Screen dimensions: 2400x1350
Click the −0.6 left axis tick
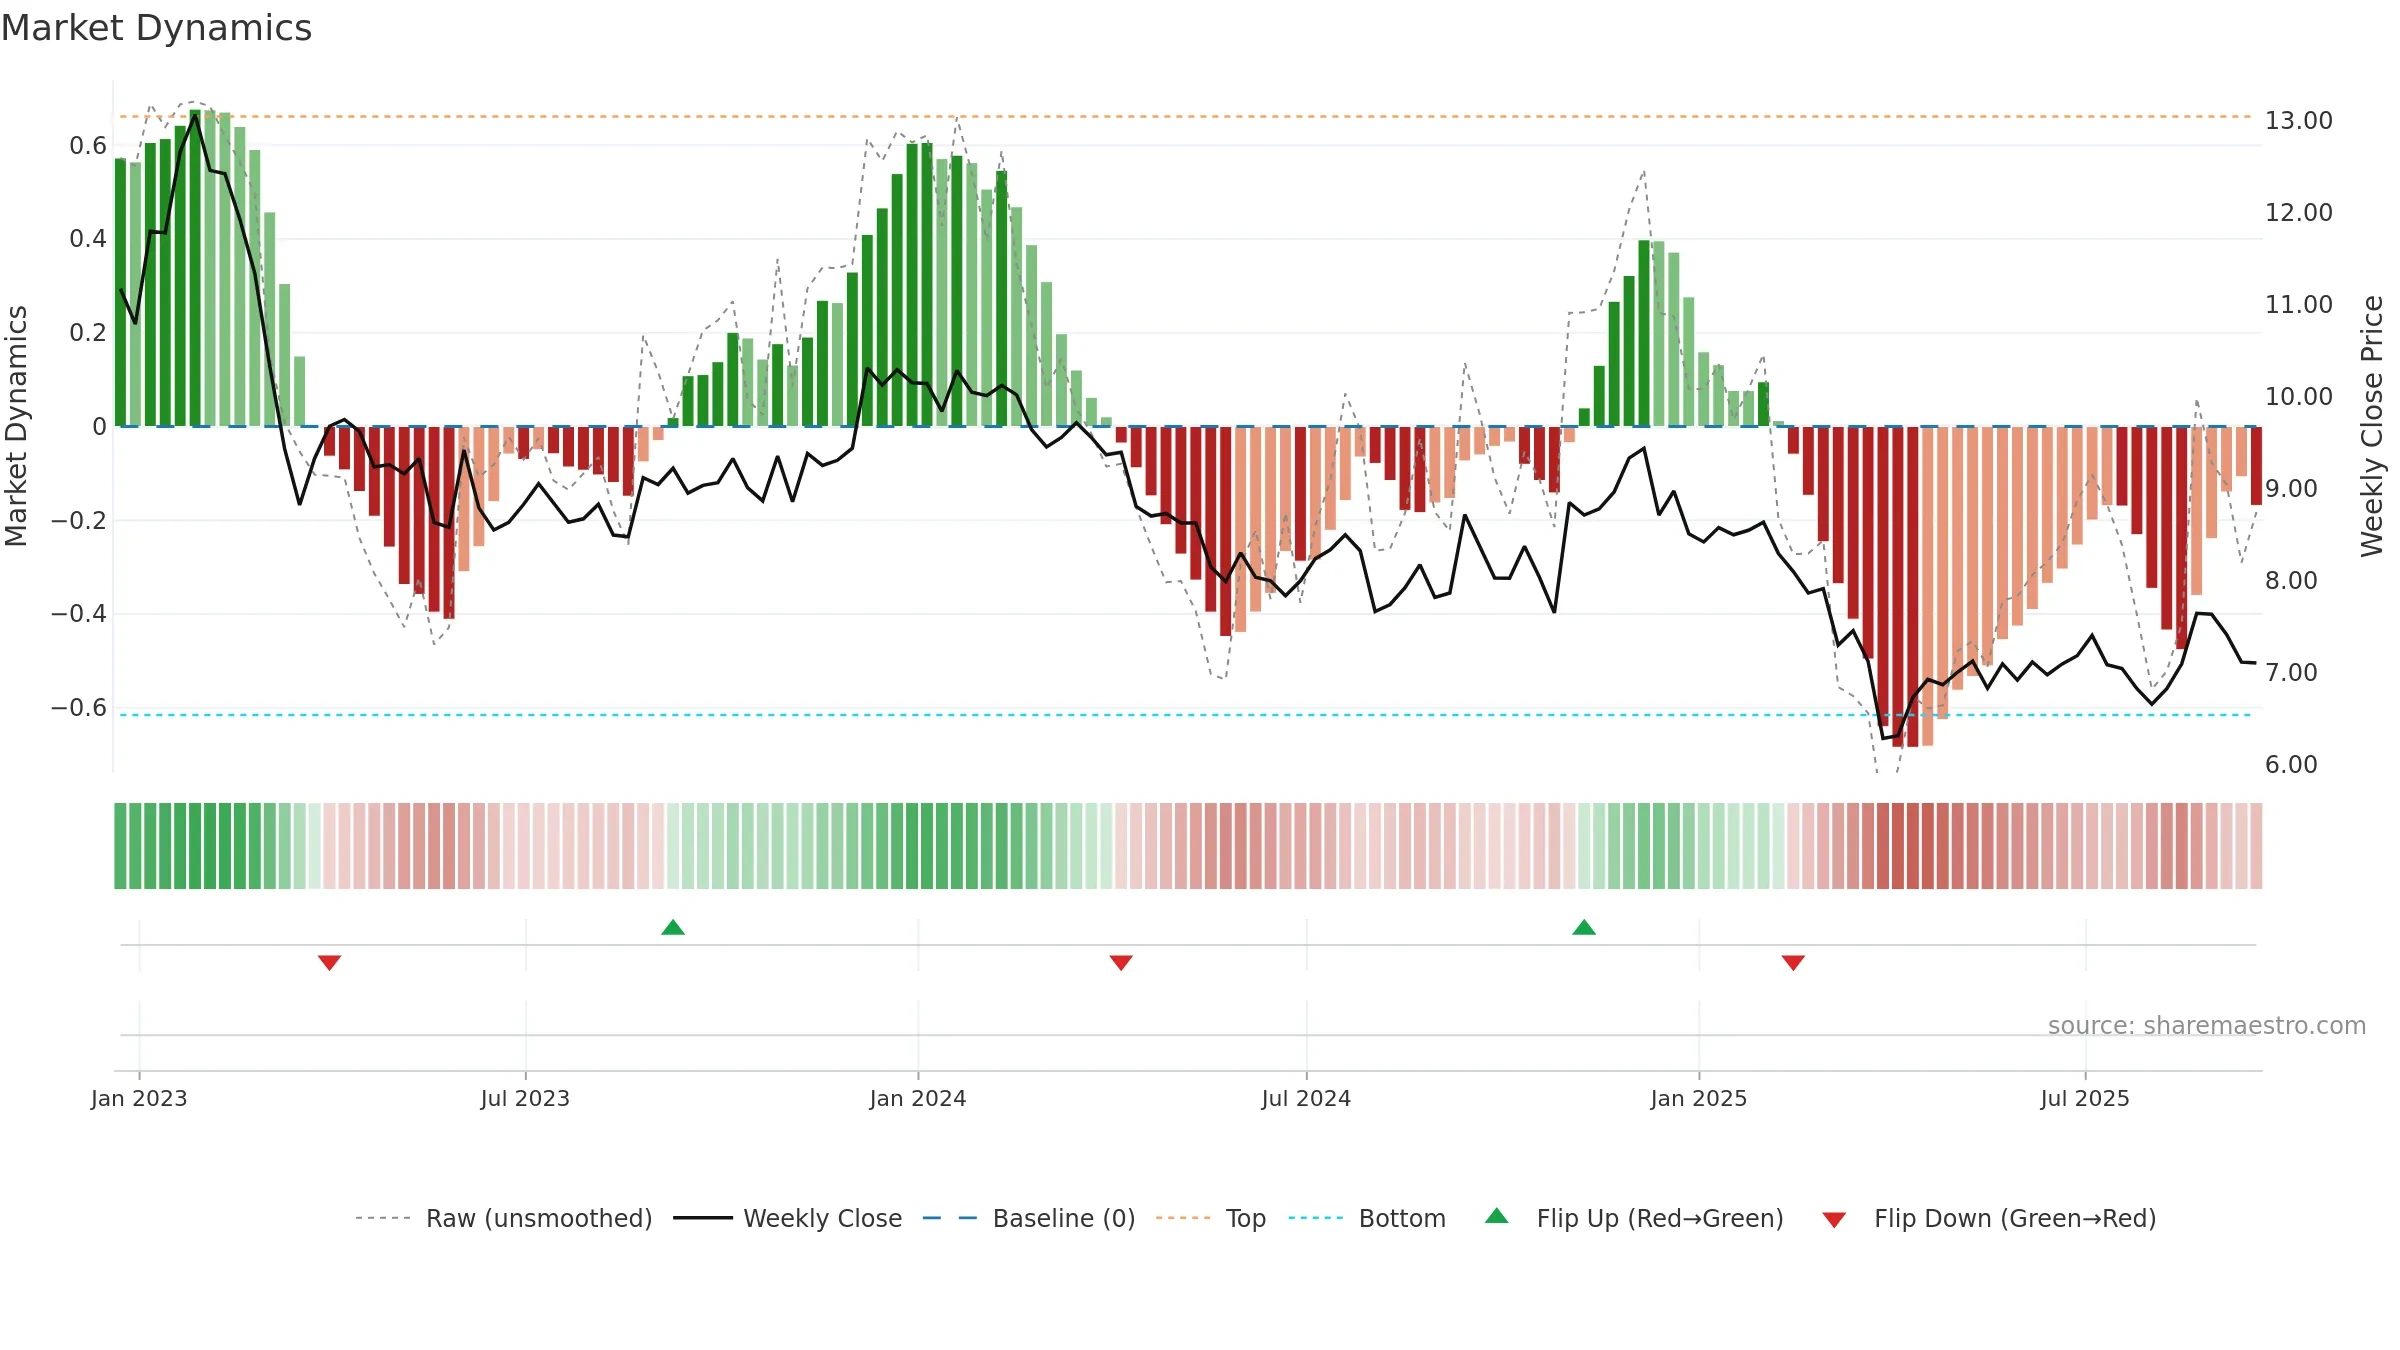click(79, 707)
